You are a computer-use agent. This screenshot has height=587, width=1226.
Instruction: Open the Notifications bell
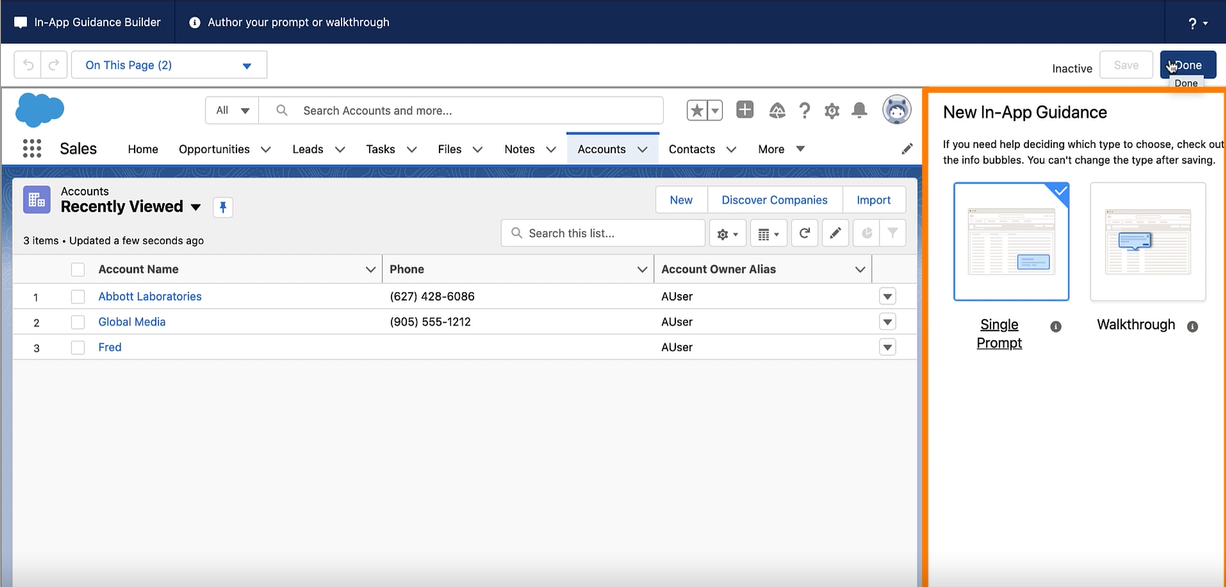pos(859,110)
